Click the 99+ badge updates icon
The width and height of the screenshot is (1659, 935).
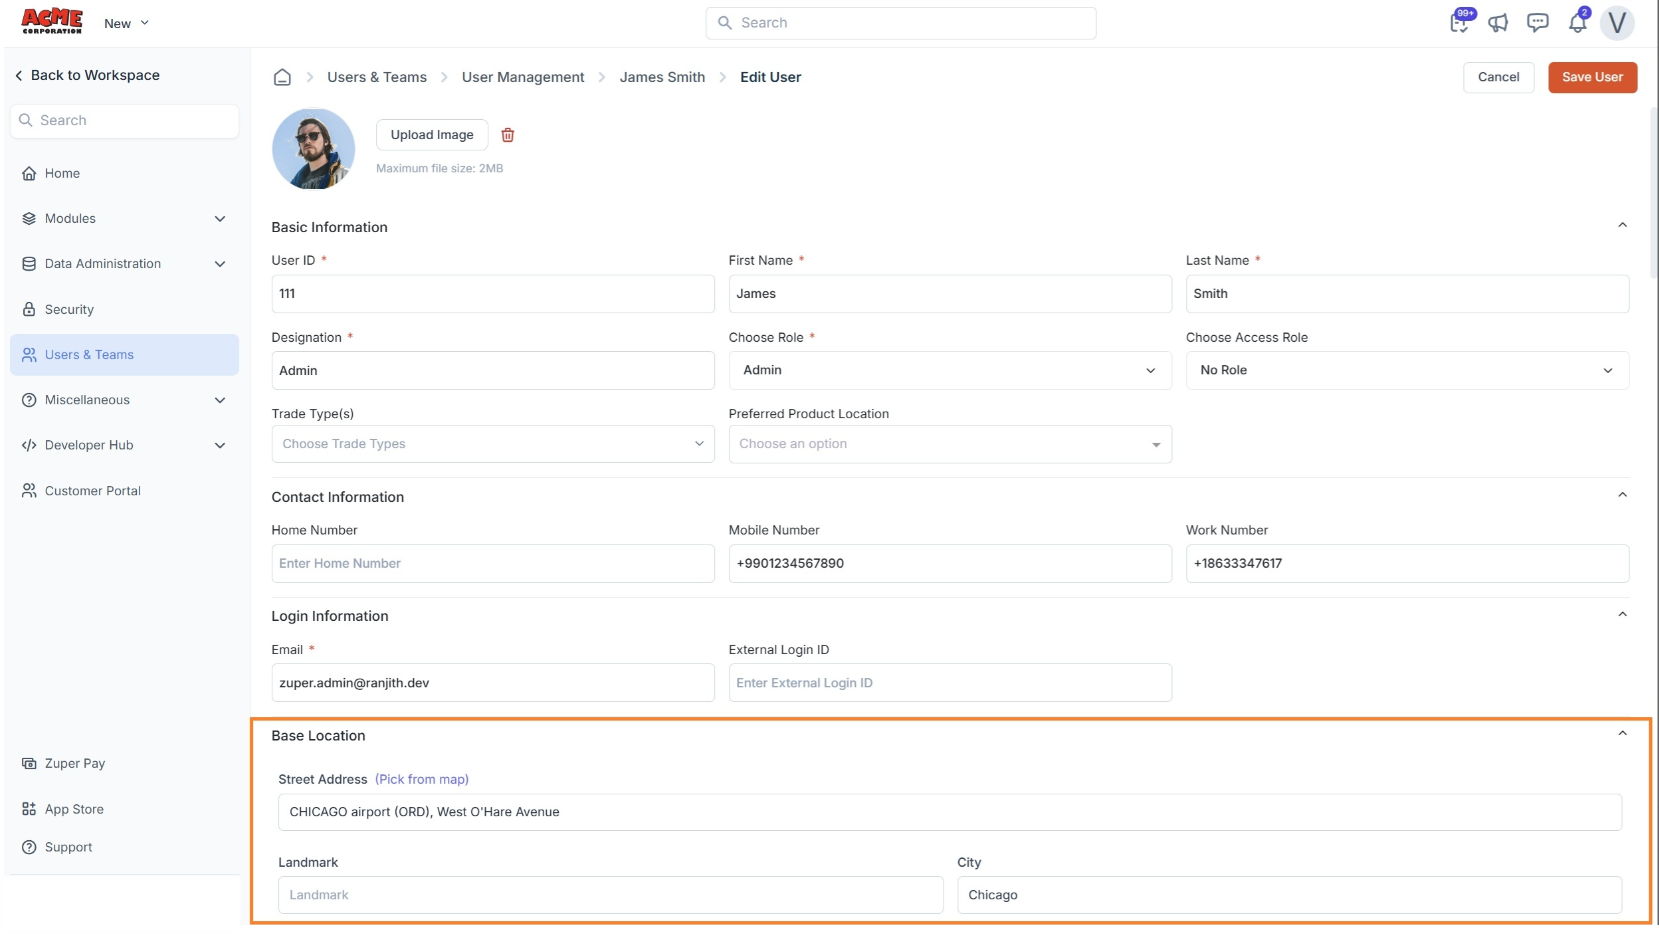point(1459,23)
